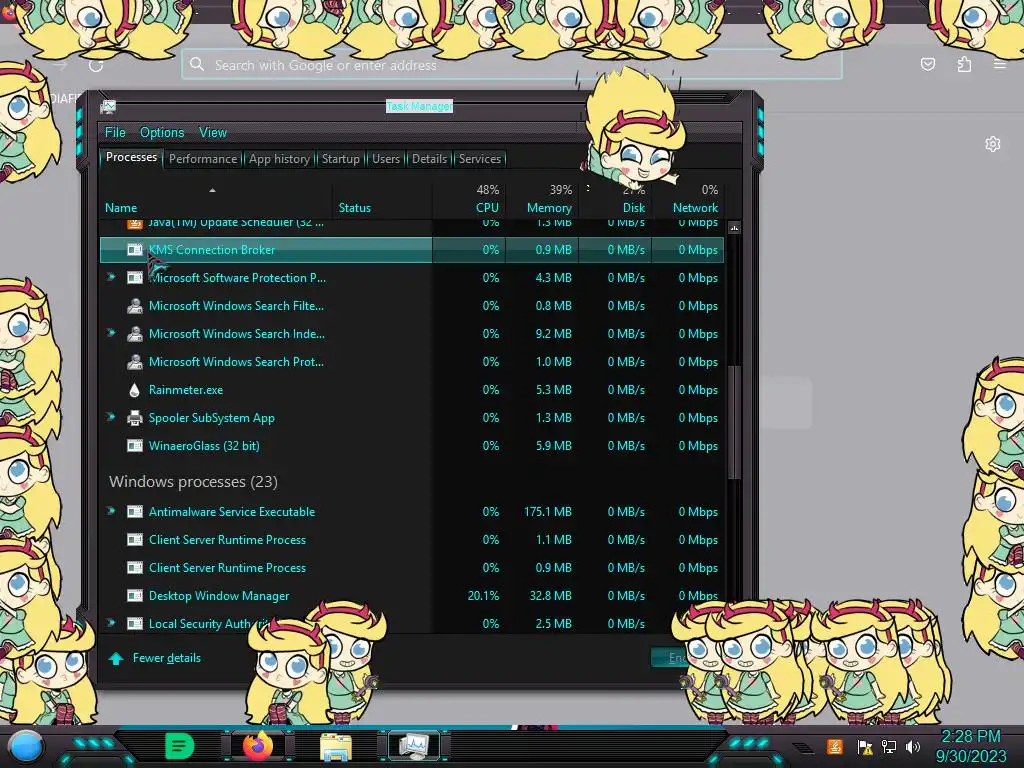Open the File menu in Task Manager
This screenshot has width=1024, height=768.
[115, 133]
